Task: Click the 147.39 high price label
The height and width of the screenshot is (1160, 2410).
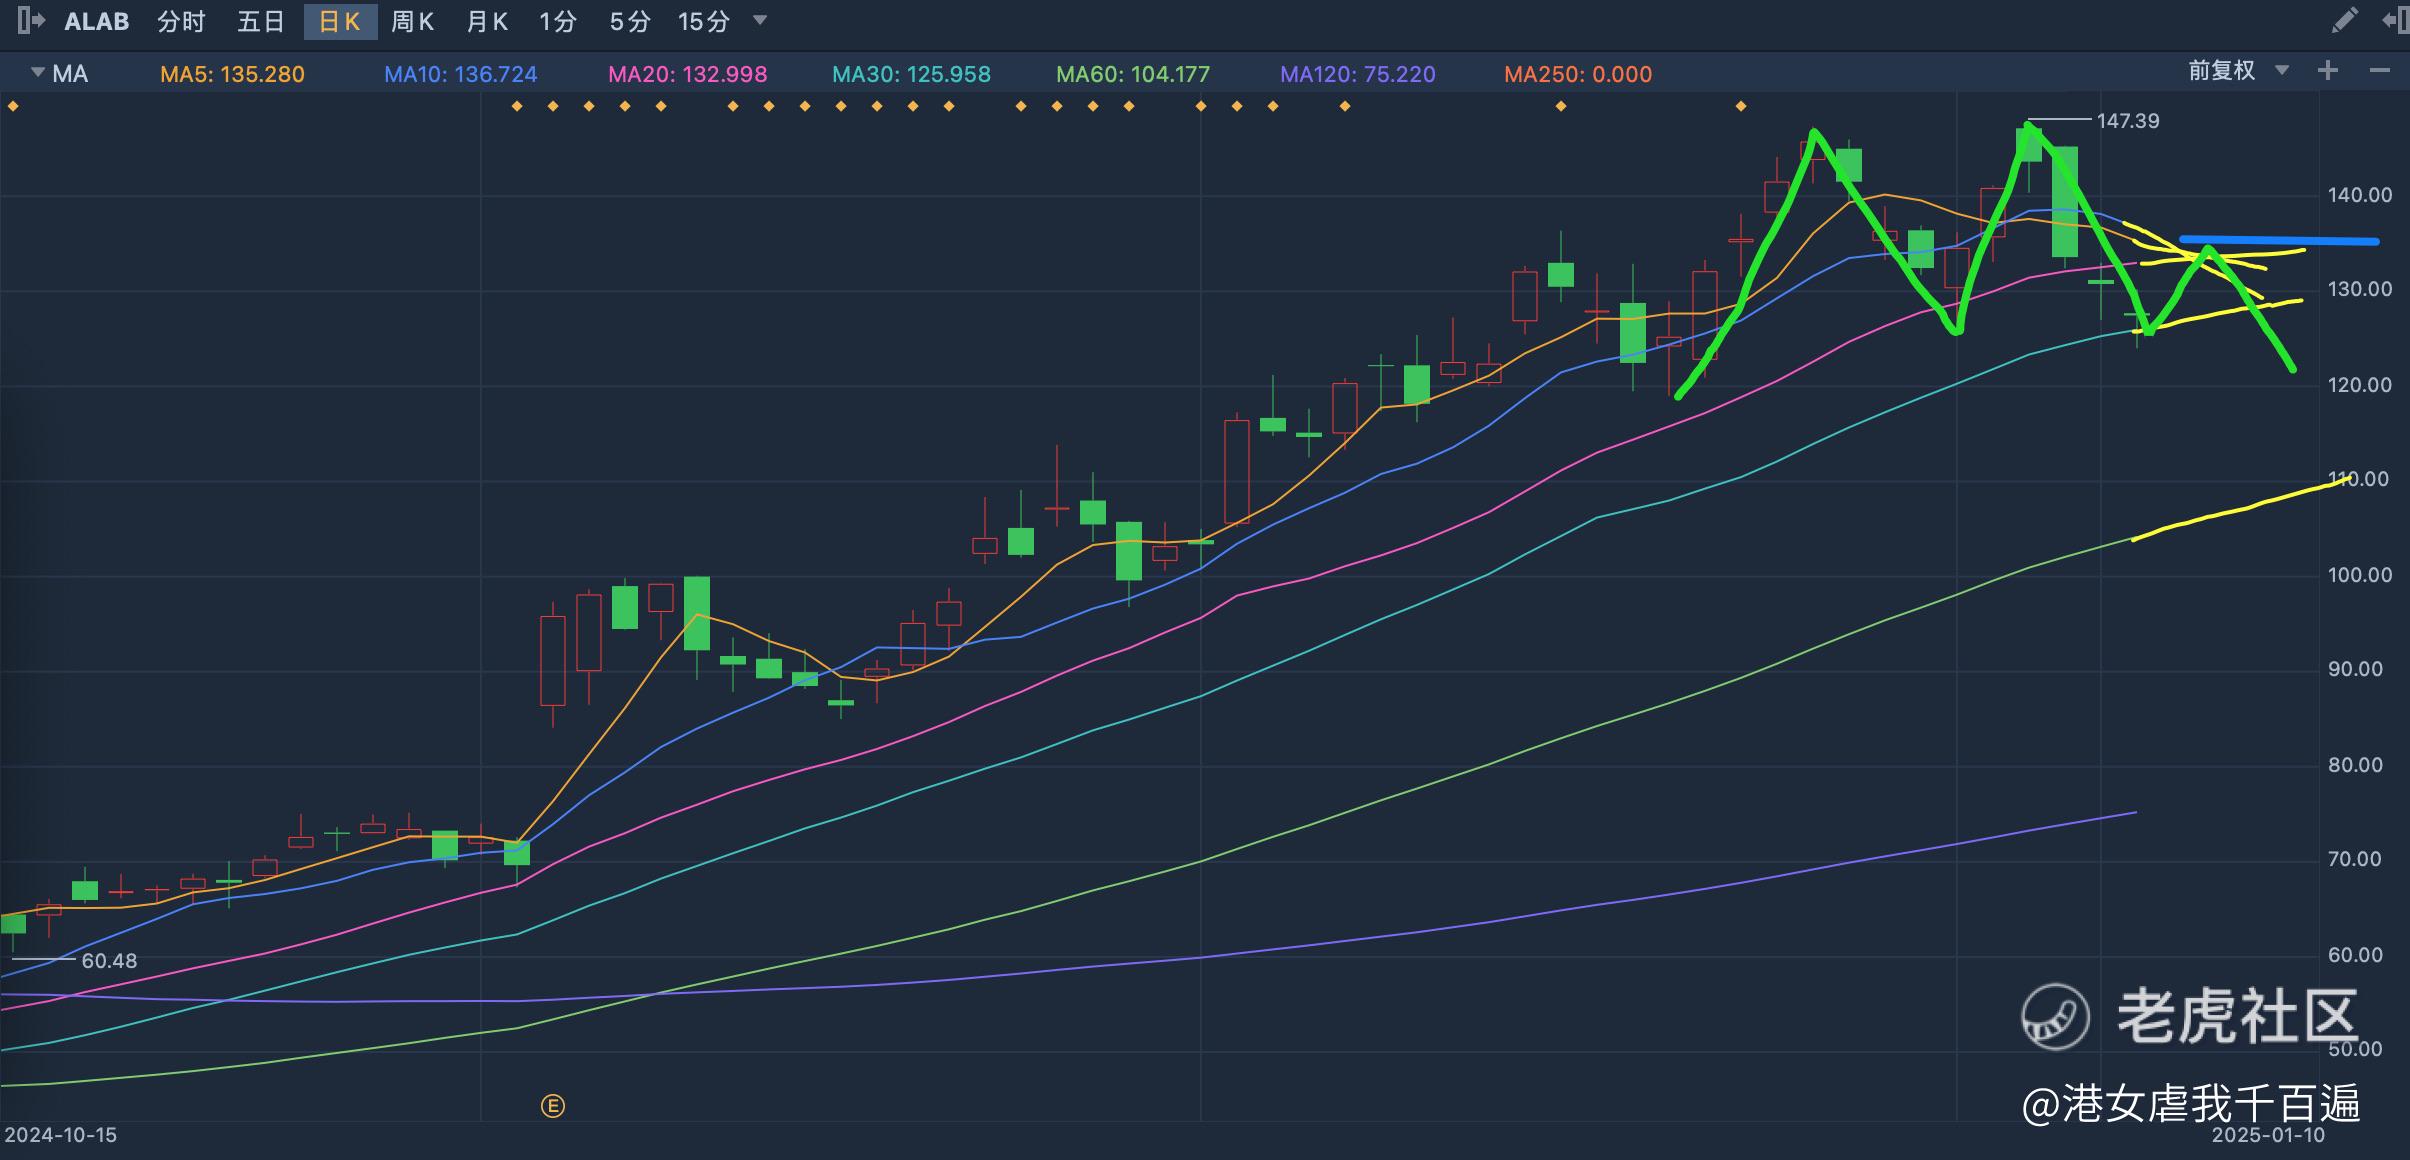Action: coord(2127,121)
